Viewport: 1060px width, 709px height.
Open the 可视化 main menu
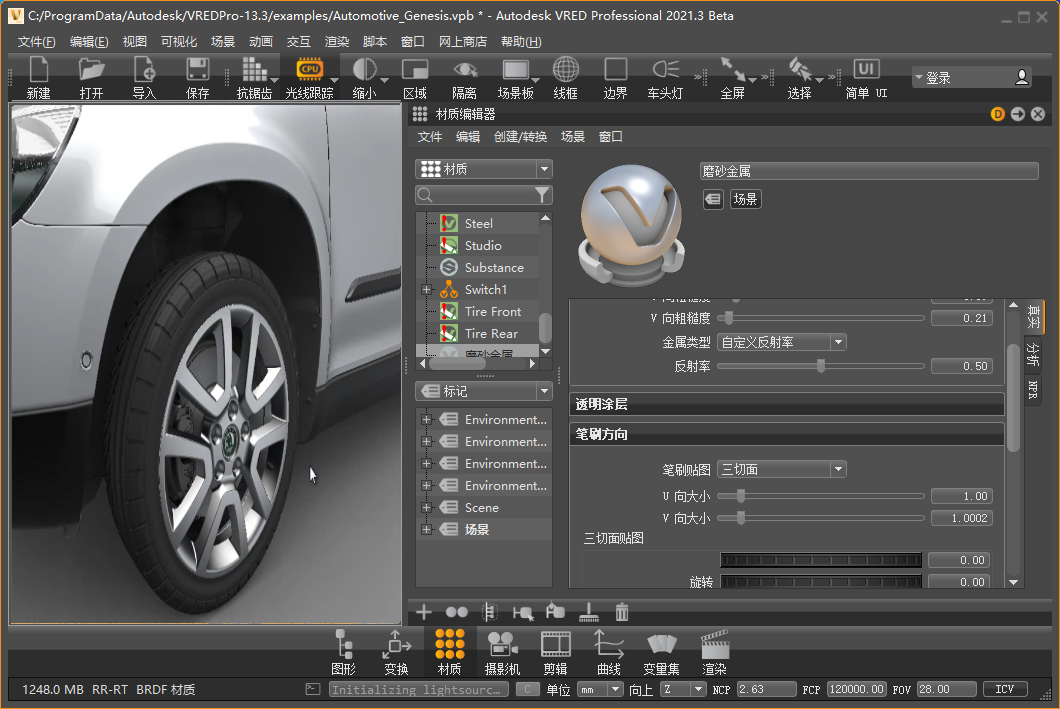178,42
